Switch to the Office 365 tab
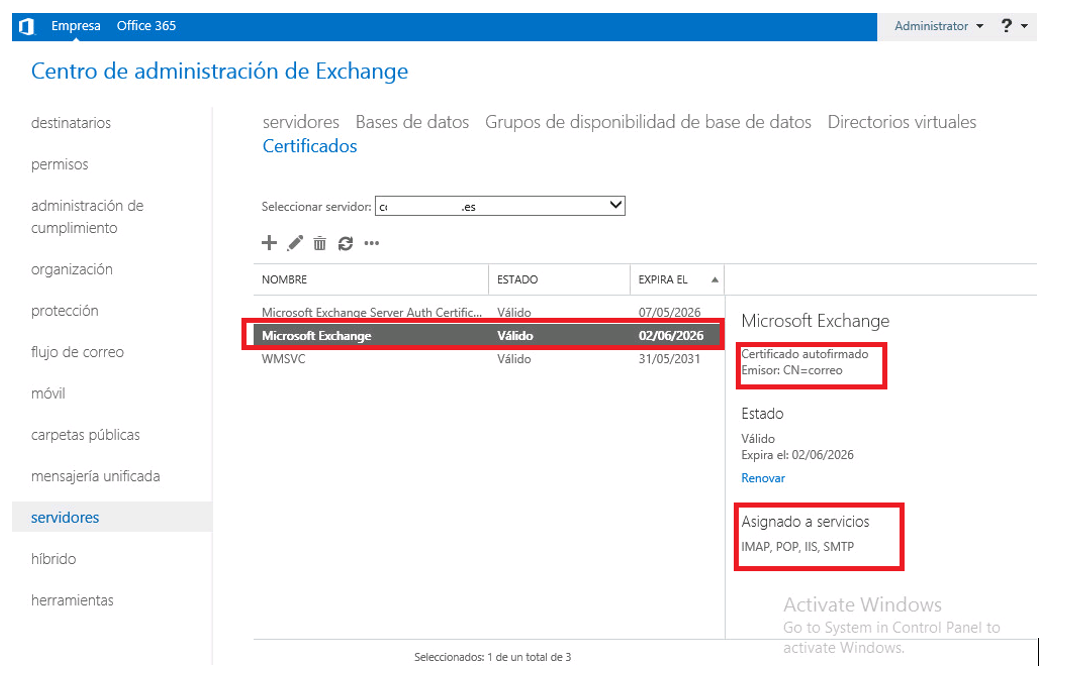1071x675 pixels. (x=146, y=26)
